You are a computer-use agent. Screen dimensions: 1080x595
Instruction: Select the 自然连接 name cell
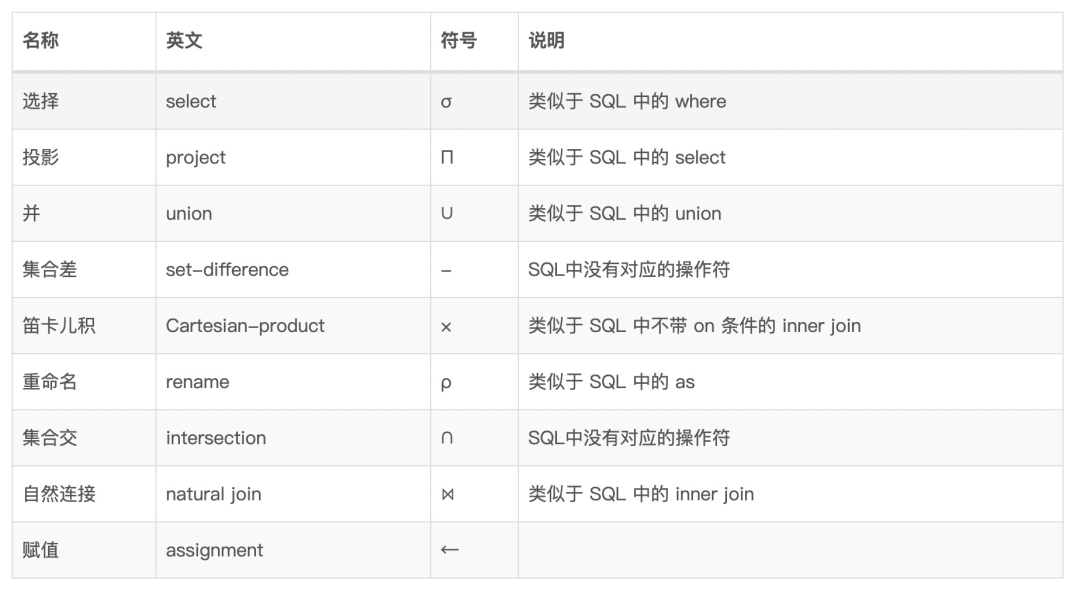click(59, 494)
